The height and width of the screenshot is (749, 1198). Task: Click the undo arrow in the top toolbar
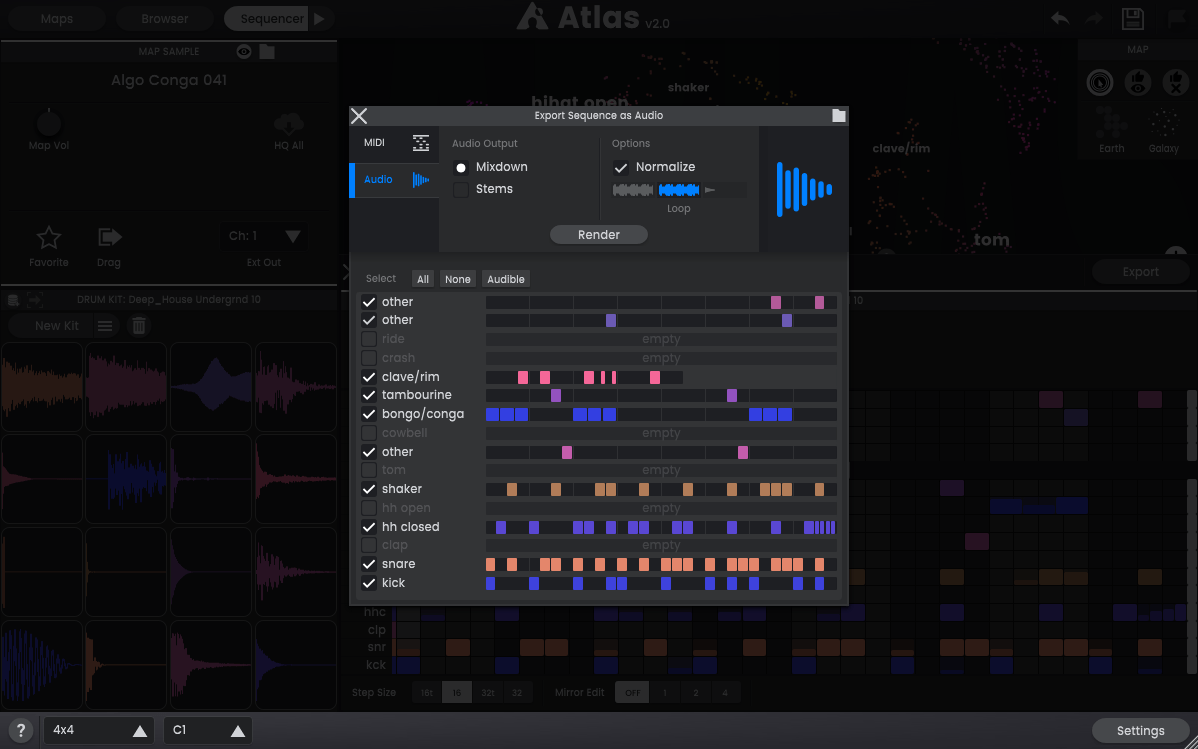[x=1058, y=18]
